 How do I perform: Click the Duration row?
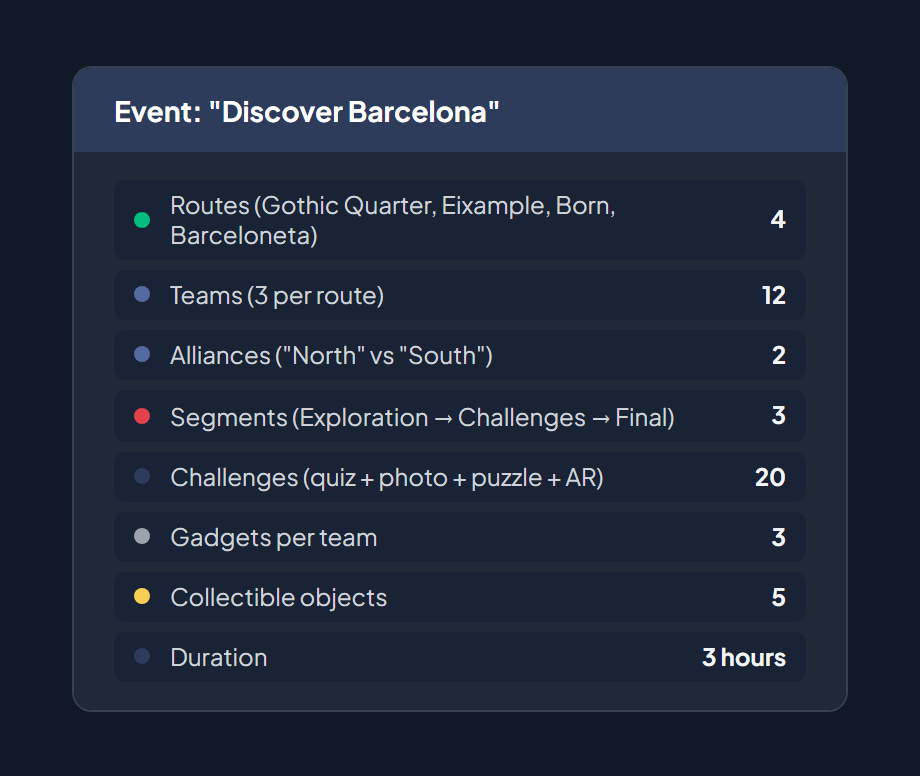(x=458, y=657)
